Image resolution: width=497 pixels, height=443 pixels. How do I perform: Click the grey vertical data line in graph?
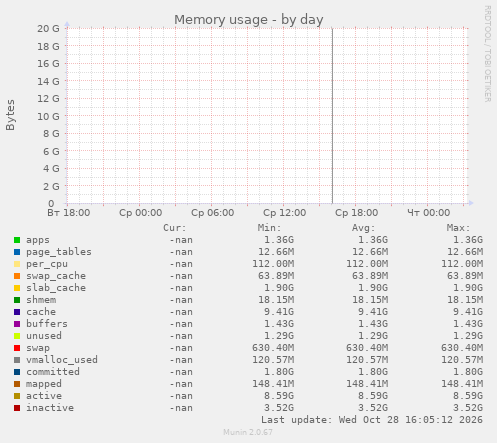point(332,116)
